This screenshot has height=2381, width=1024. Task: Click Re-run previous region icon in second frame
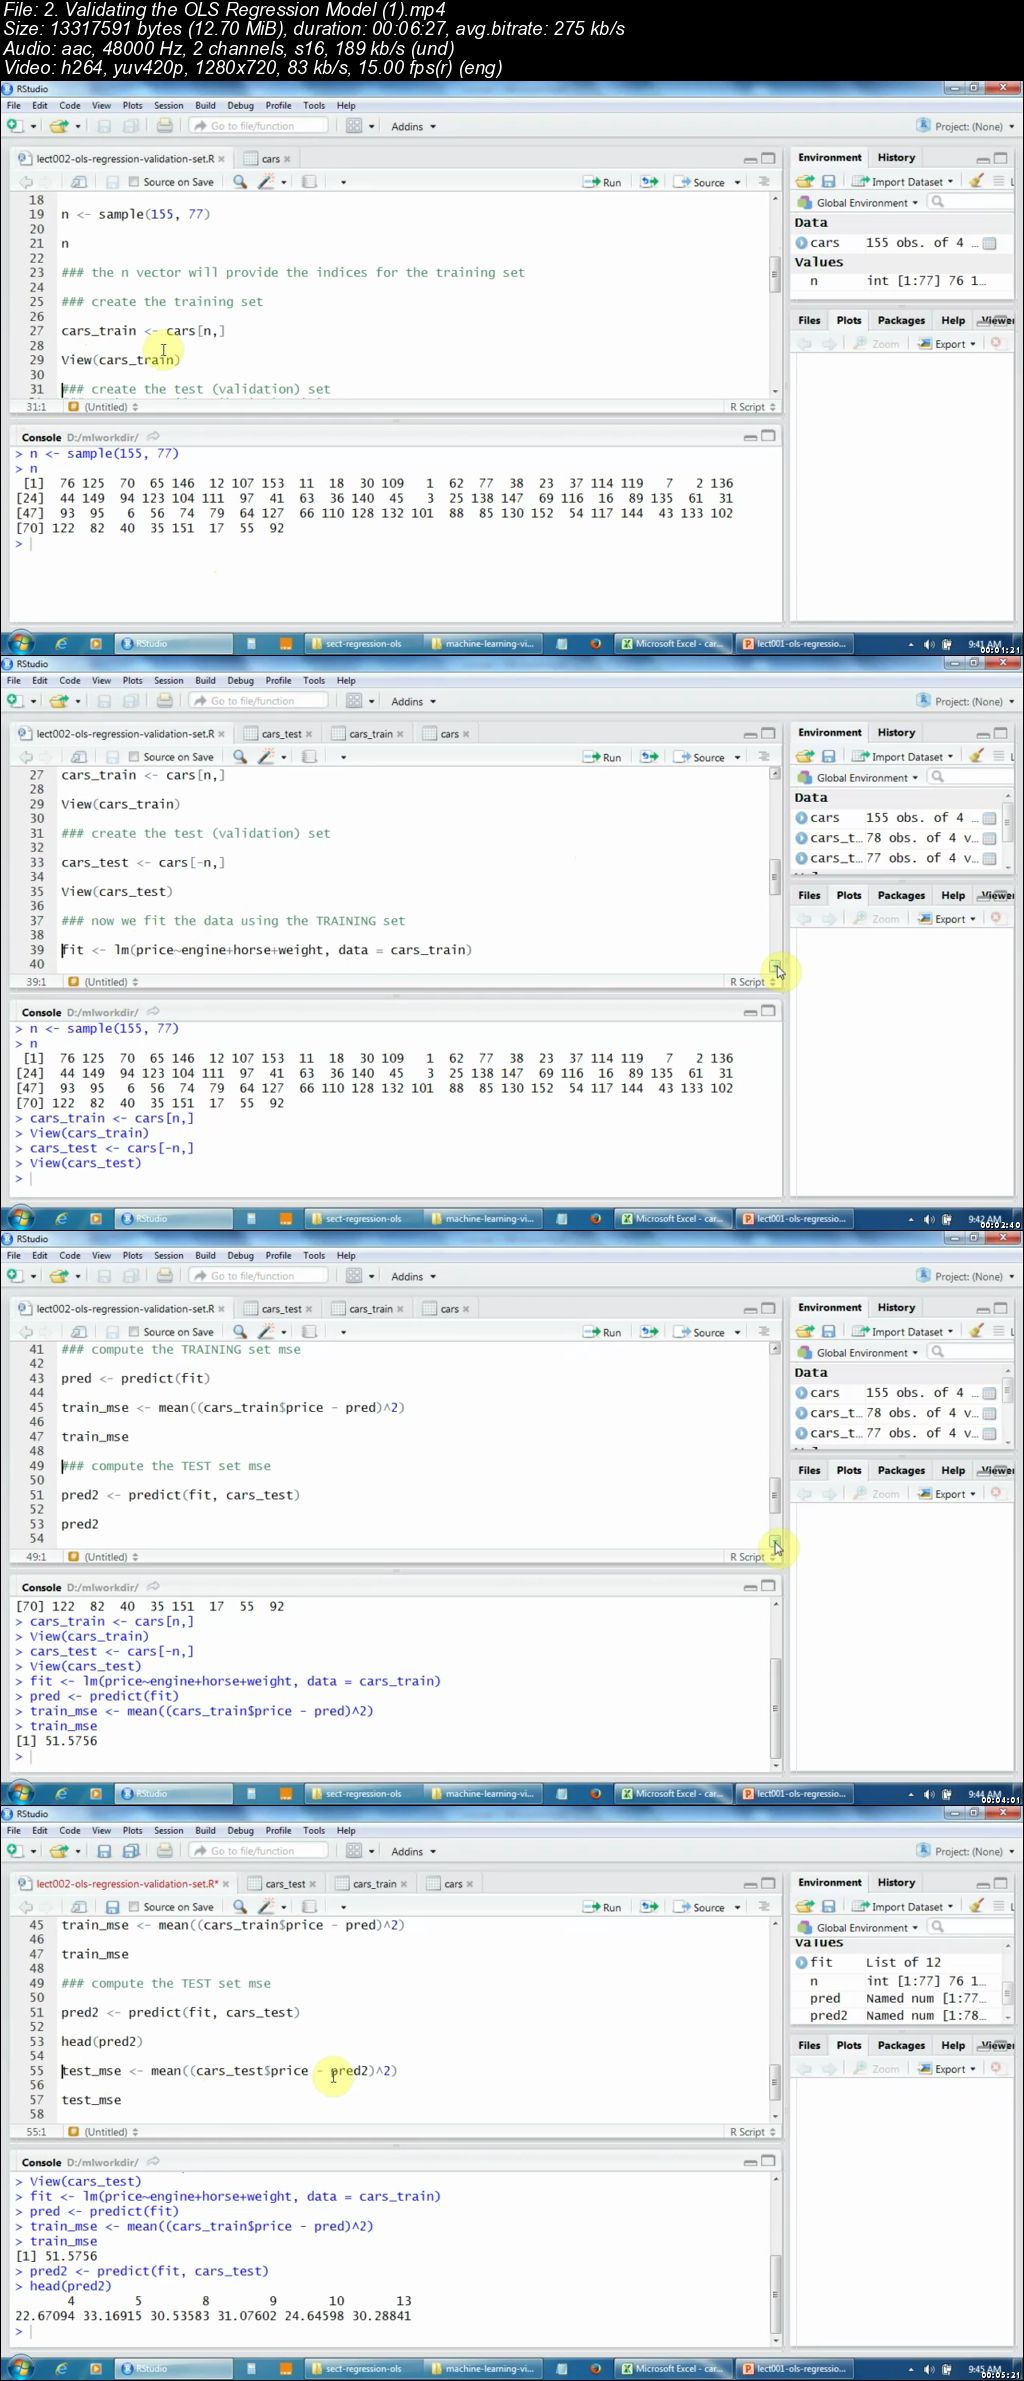(x=650, y=757)
